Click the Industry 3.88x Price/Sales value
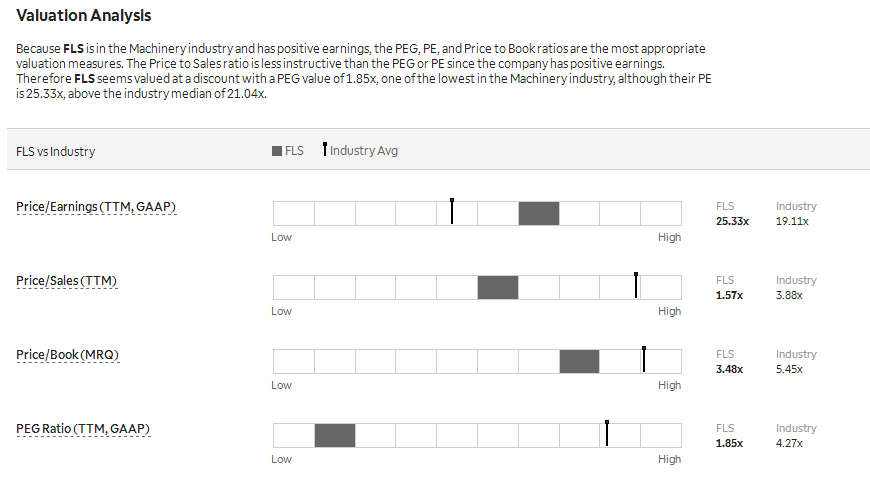This screenshot has height=493, width=870. (789, 295)
